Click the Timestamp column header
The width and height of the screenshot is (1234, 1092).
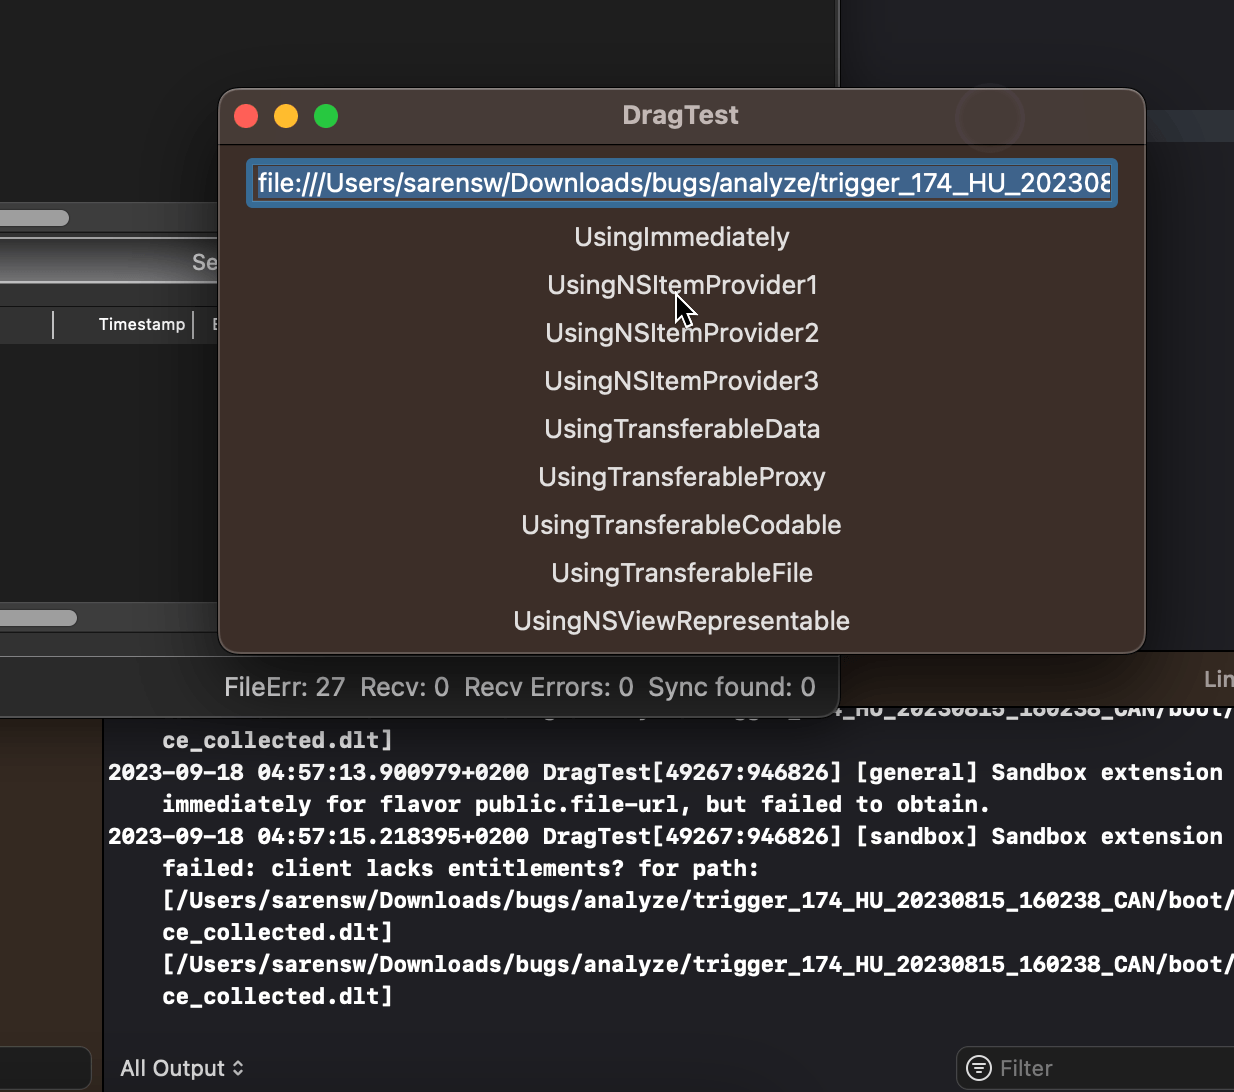pos(141,324)
